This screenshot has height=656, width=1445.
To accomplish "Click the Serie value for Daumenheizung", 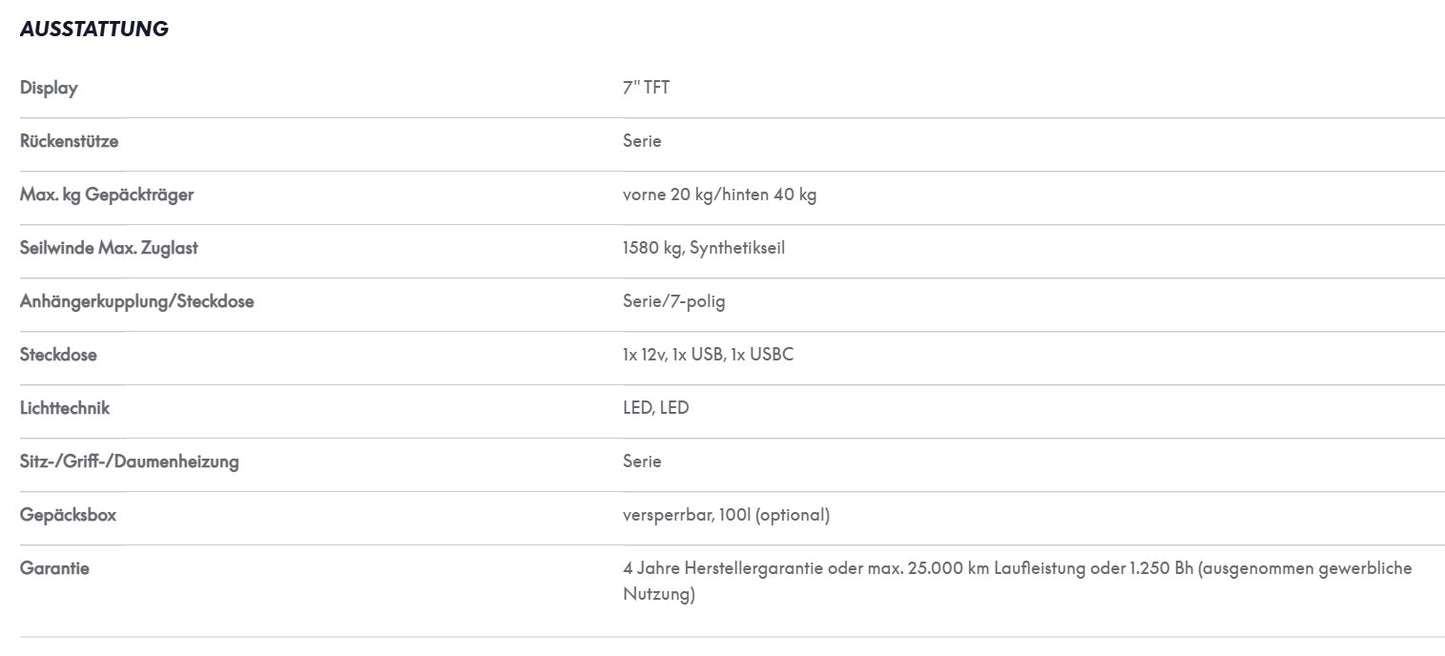I will pos(642,462).
